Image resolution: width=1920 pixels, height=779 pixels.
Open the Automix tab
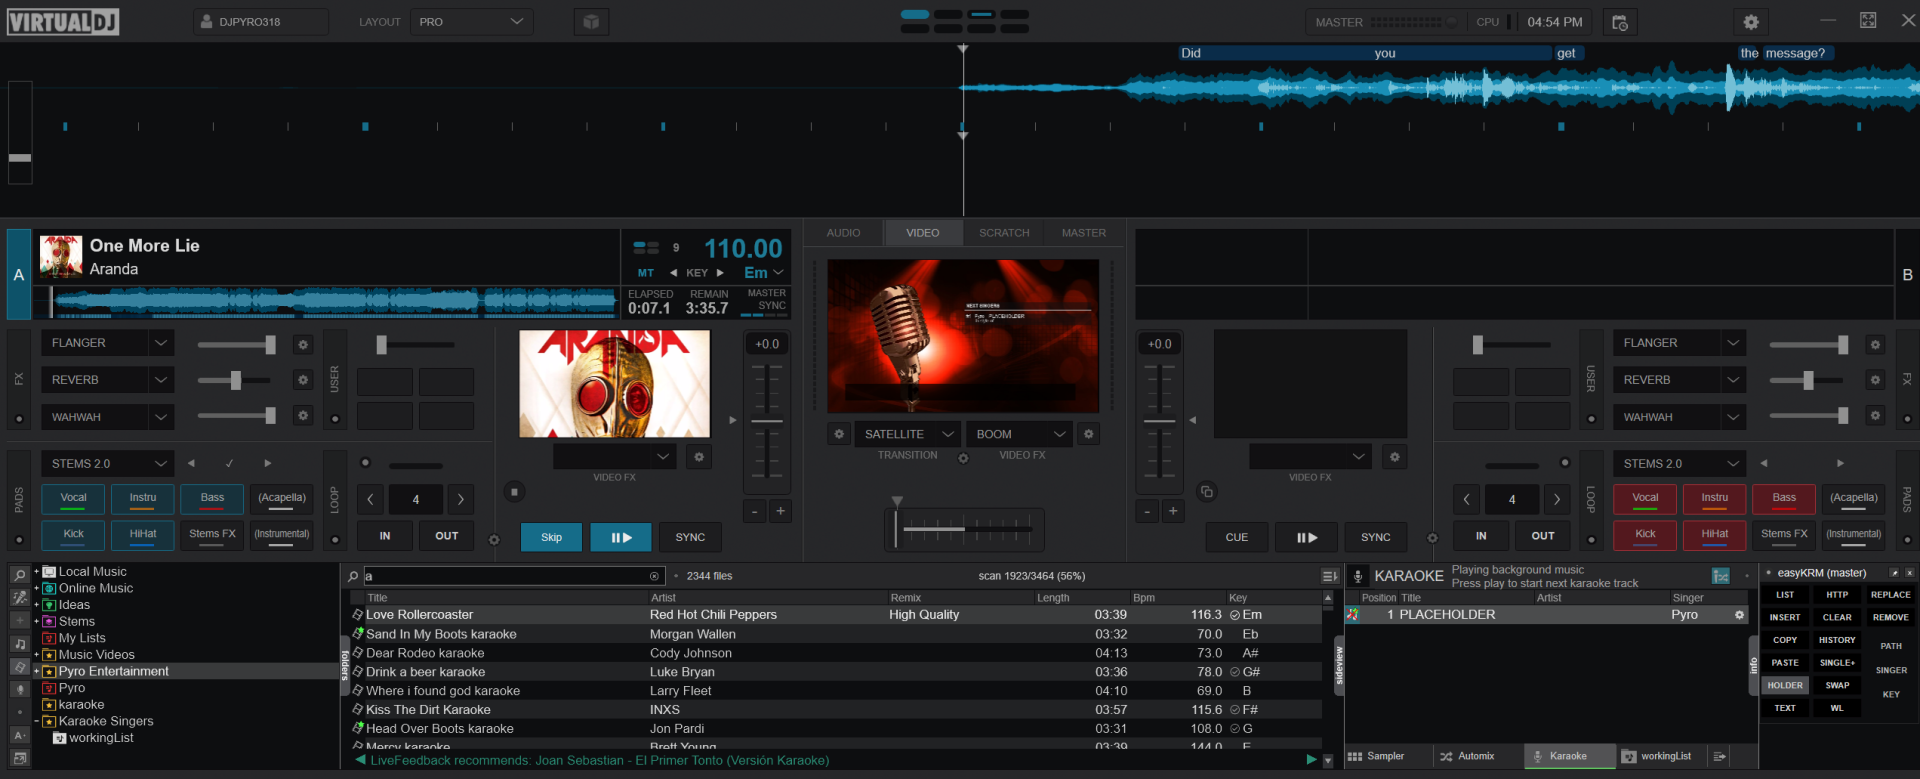1467,756
